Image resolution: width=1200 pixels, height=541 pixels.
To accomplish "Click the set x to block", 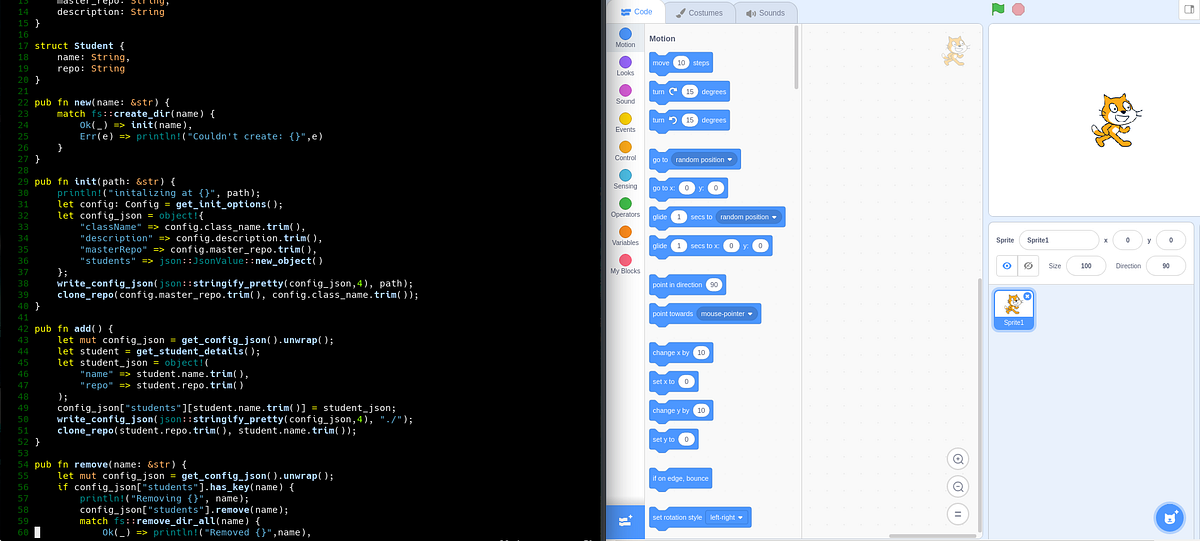I will pos(673,382).
